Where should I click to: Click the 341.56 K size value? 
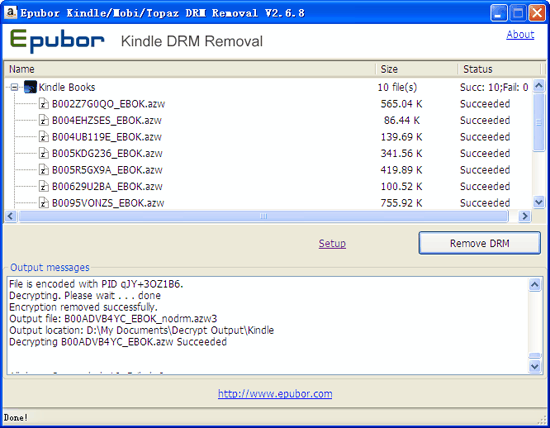(x=401, y=153)
